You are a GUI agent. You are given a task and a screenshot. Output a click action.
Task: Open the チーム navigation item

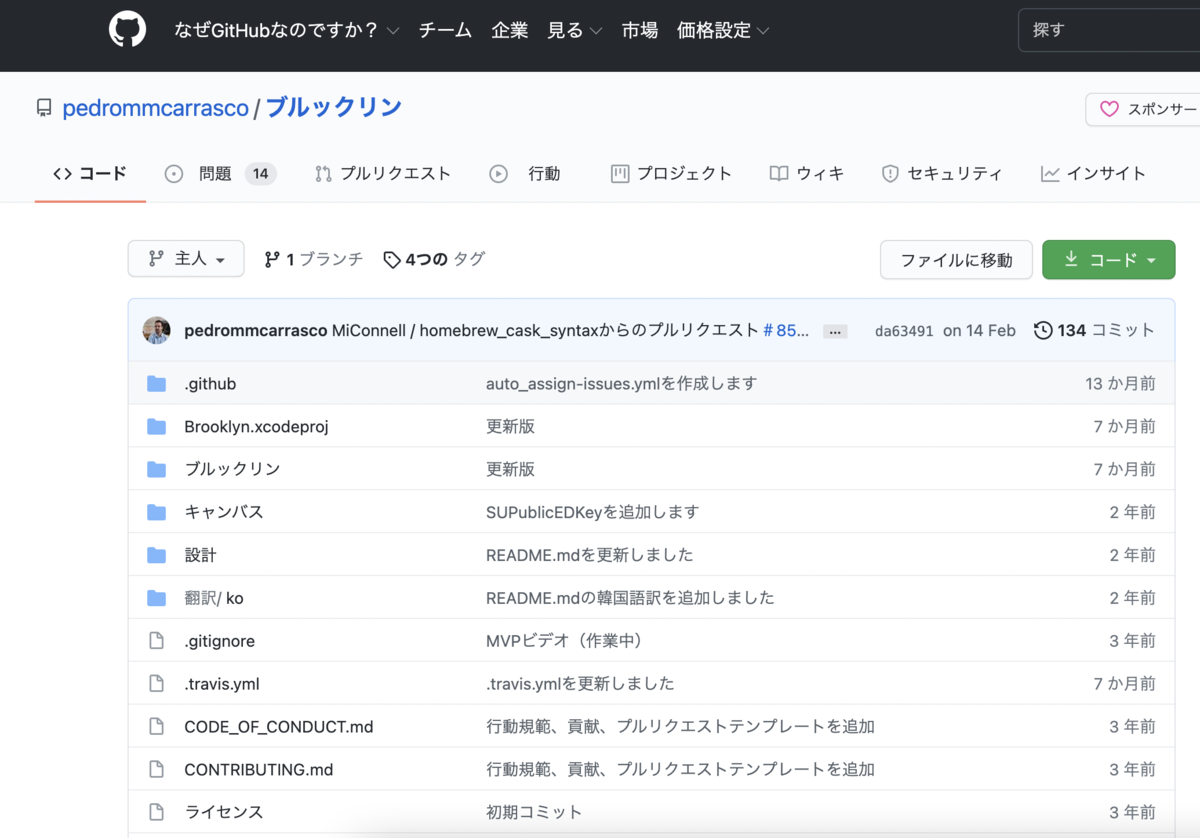pyautogui.click(x=445, y=30)
